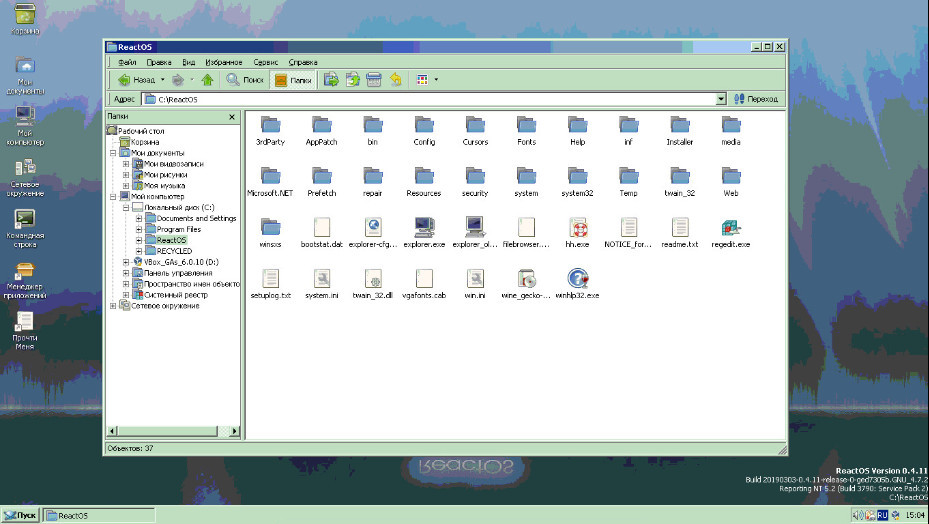Open the Views dropdown arrow

click(x=436, y=79)
